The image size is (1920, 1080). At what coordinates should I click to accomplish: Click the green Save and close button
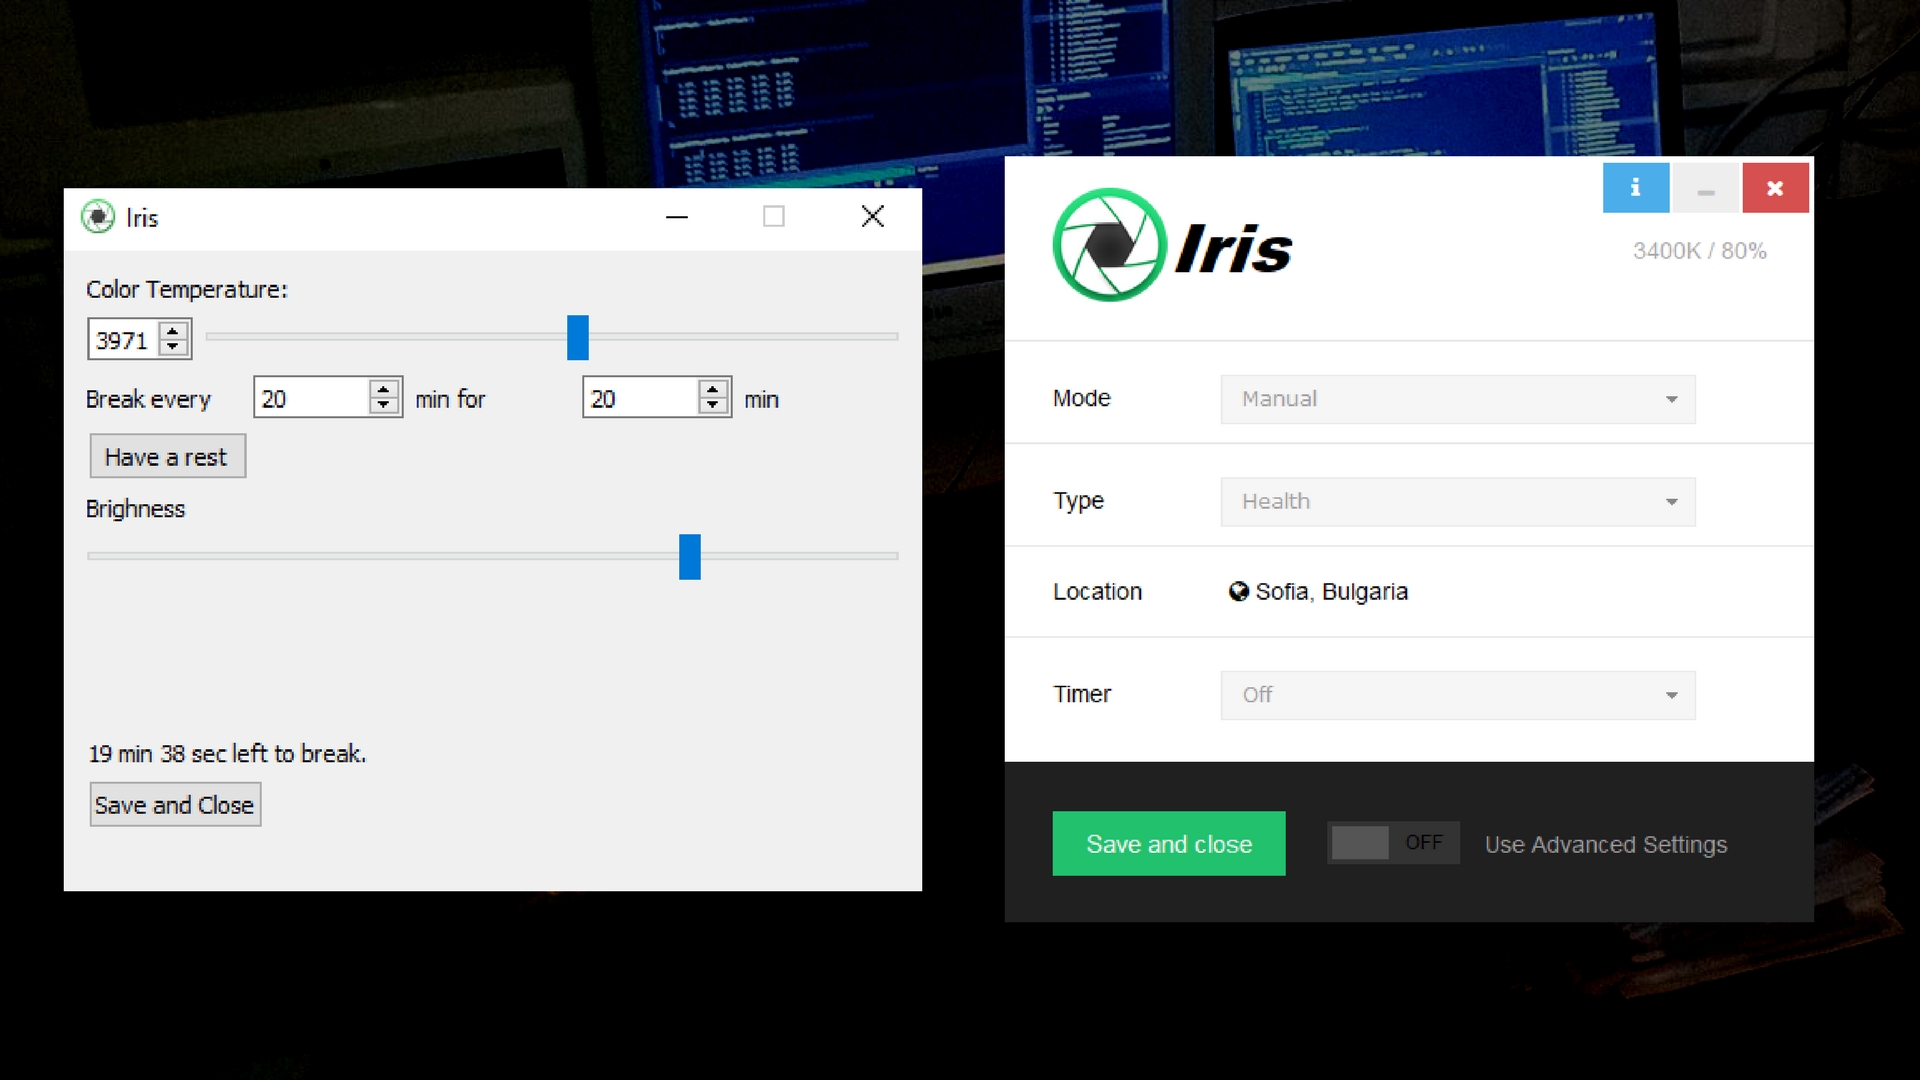click(x=1169, y=844)
